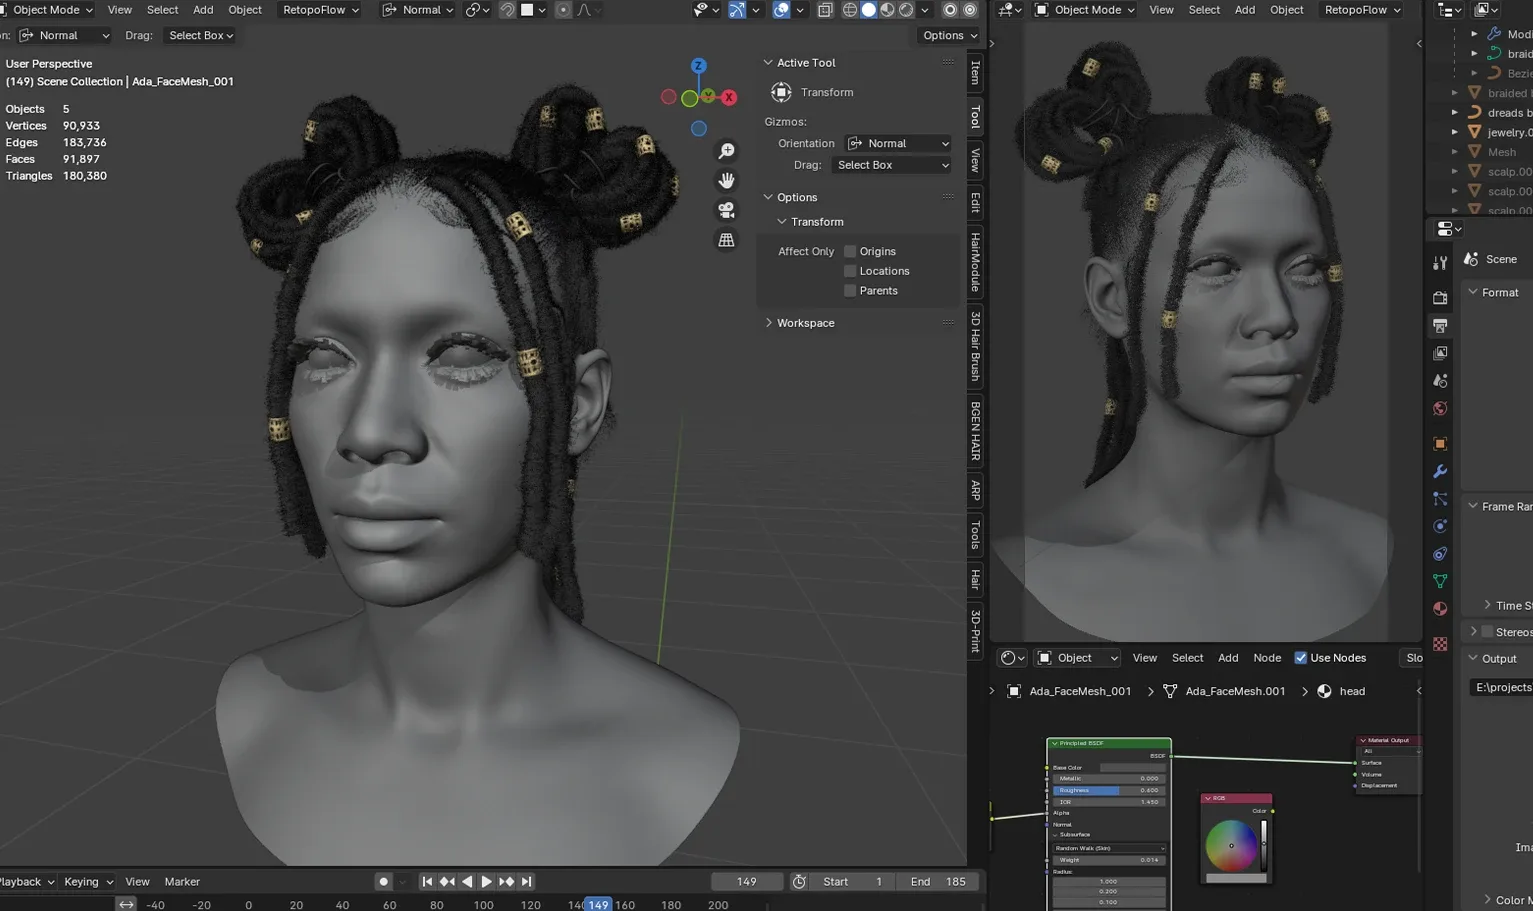Click the snapping magnet icon
1533x911 pixels.
pos(507,10)
